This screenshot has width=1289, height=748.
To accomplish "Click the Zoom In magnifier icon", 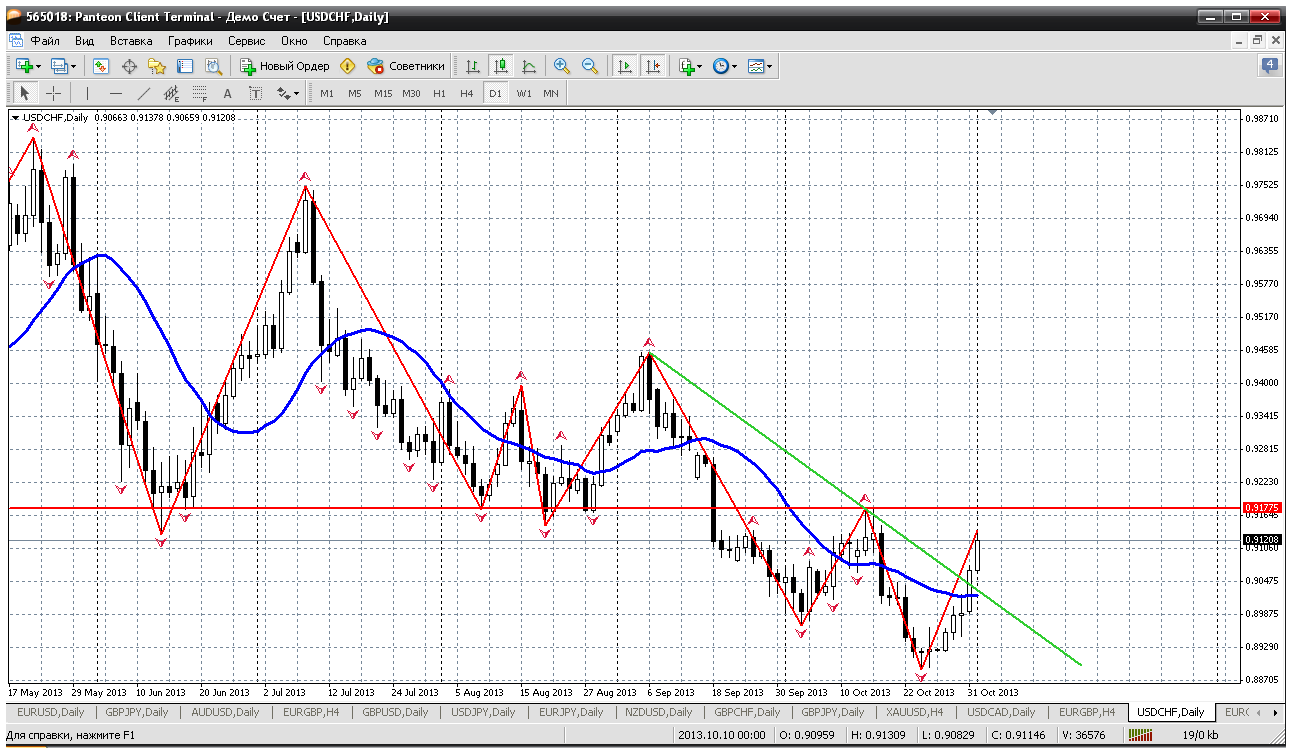I will (x=562, y=66).
